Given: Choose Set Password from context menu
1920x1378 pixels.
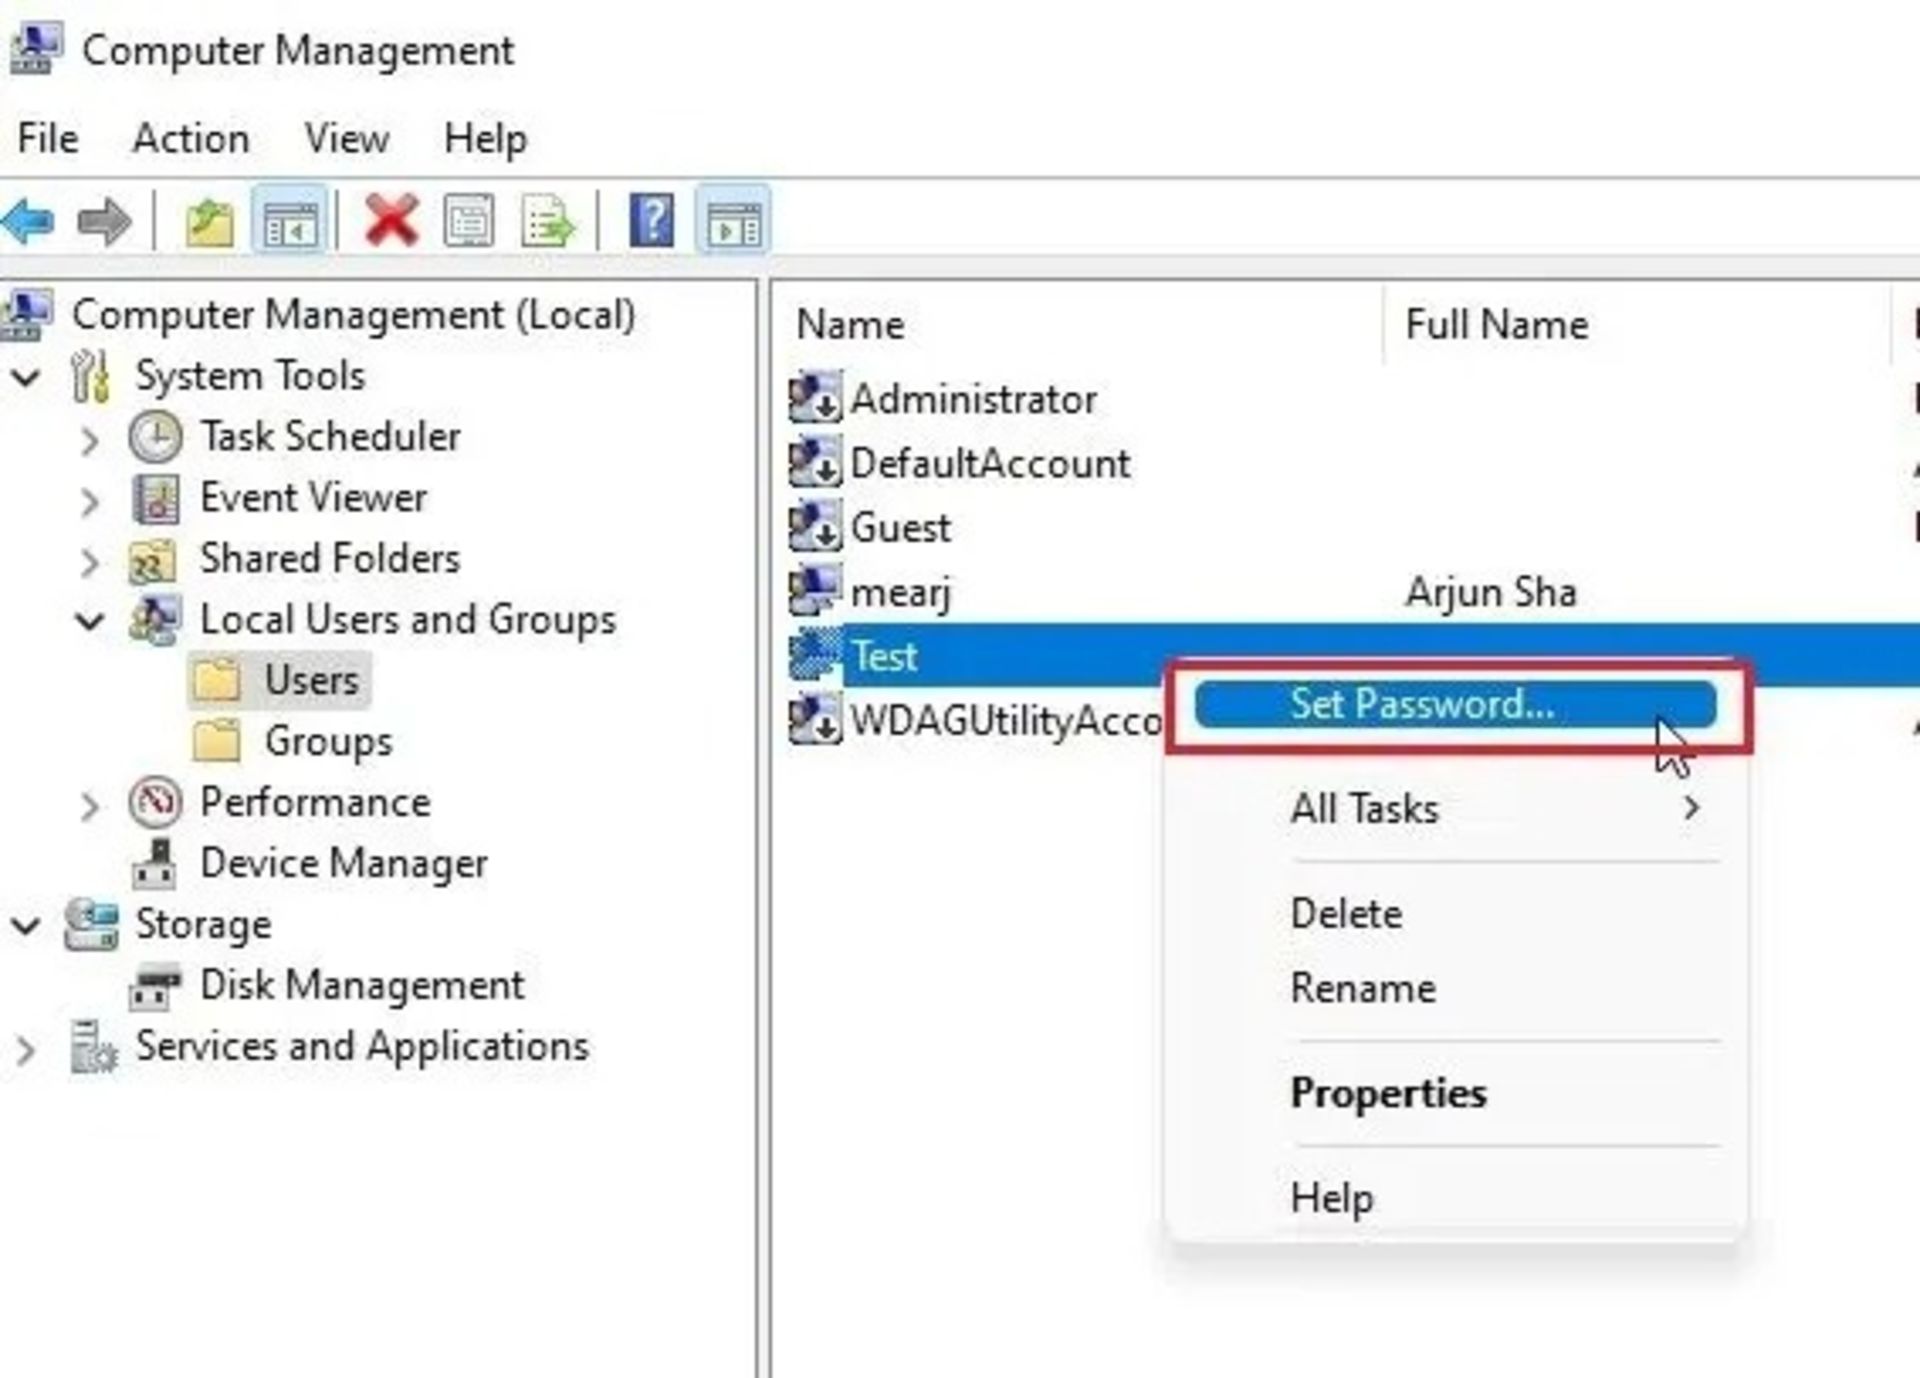Looking at the screenshot, I should click(x=1455, y=704).
